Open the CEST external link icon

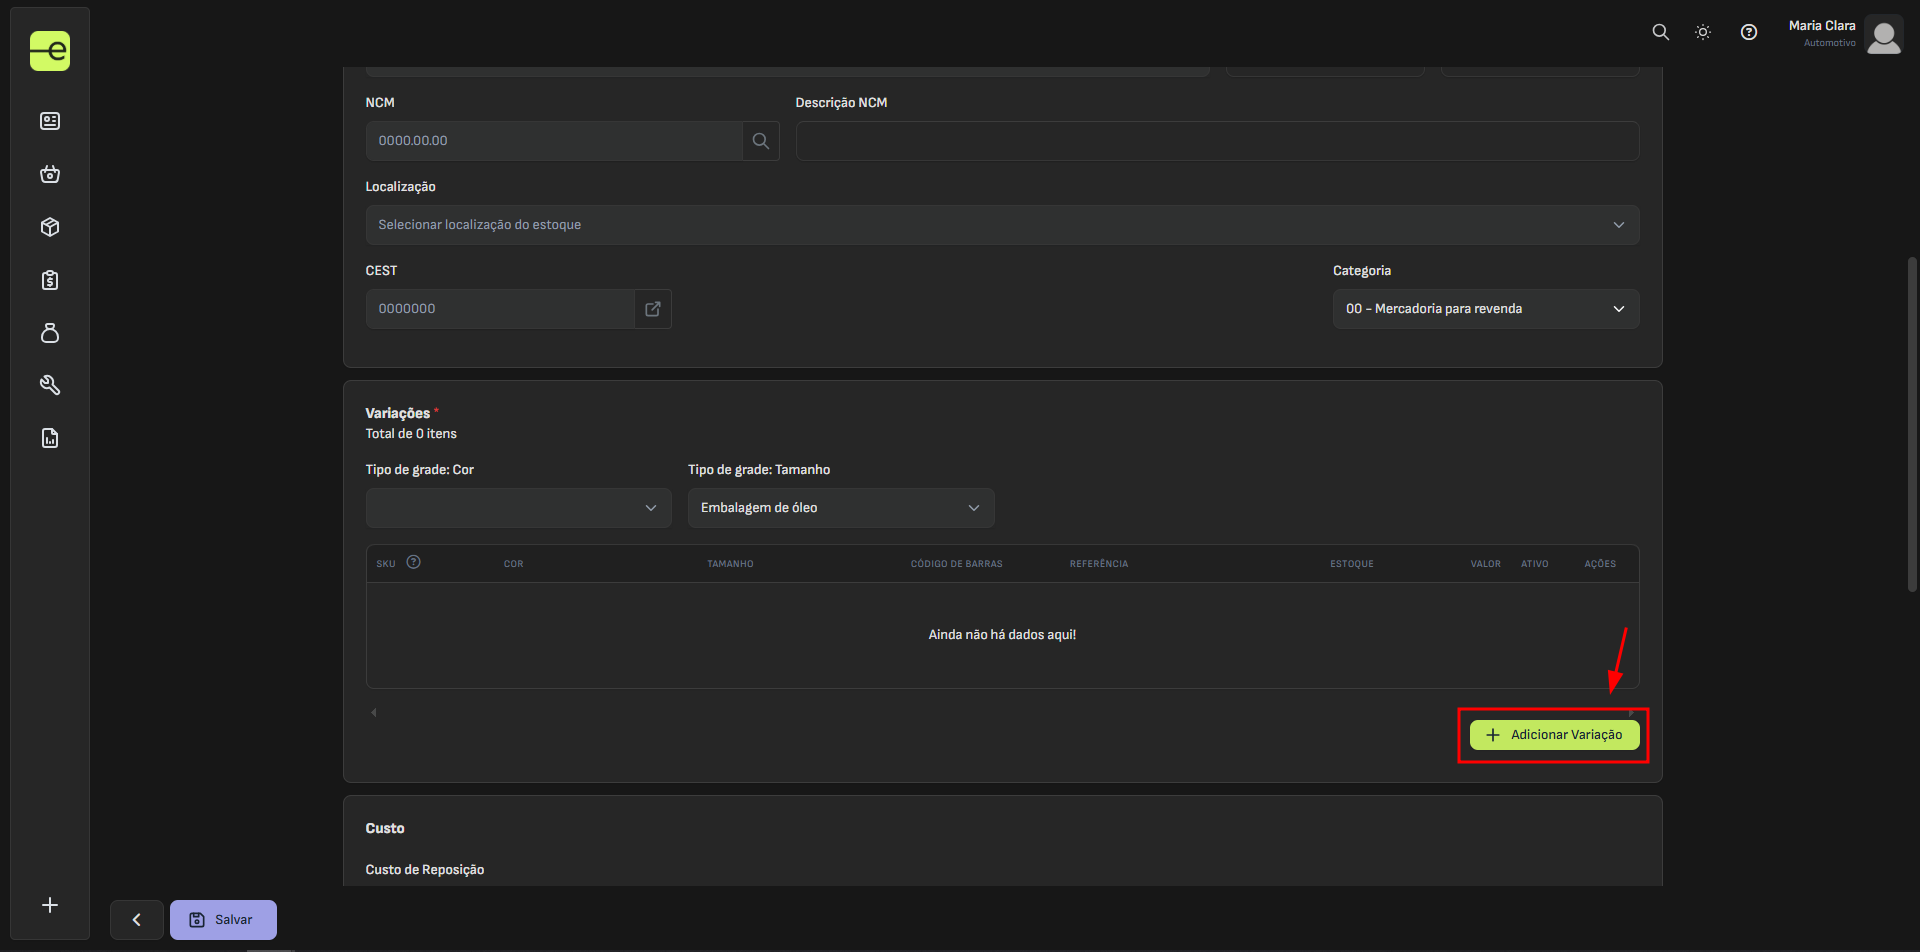pos(652,309)
